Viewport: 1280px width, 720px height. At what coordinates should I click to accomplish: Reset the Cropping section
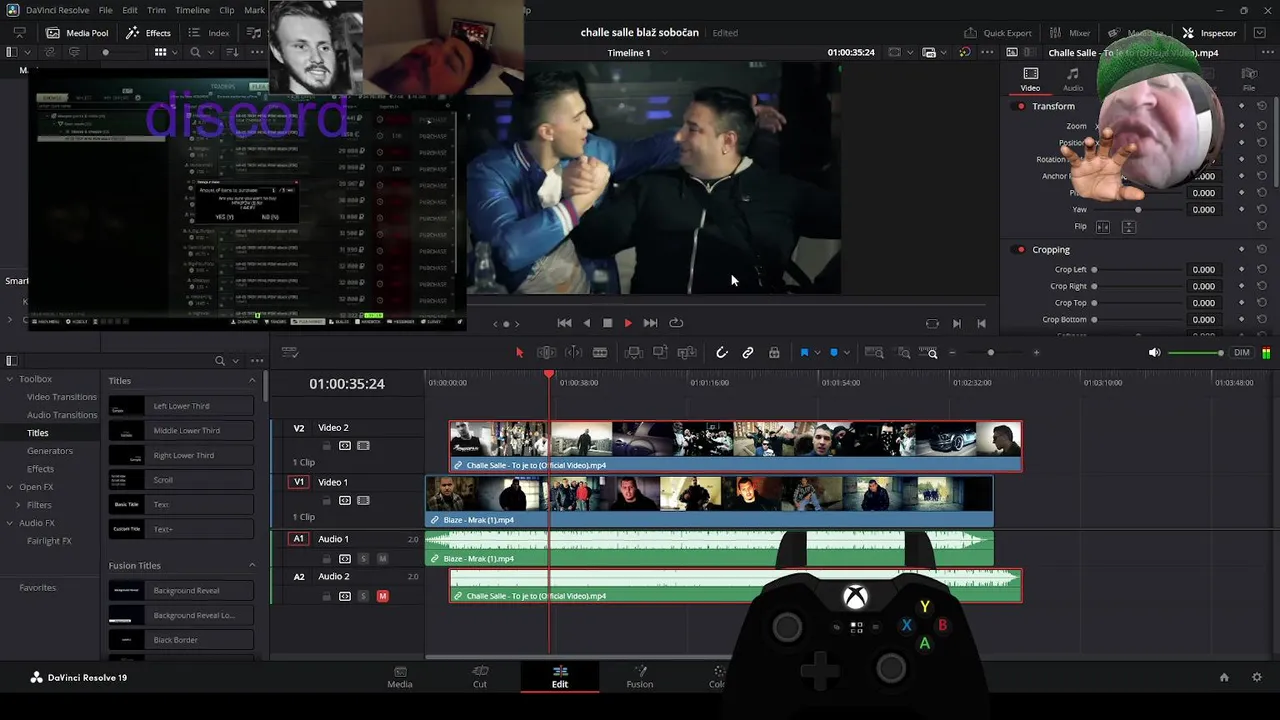(x=1262, y=250)
